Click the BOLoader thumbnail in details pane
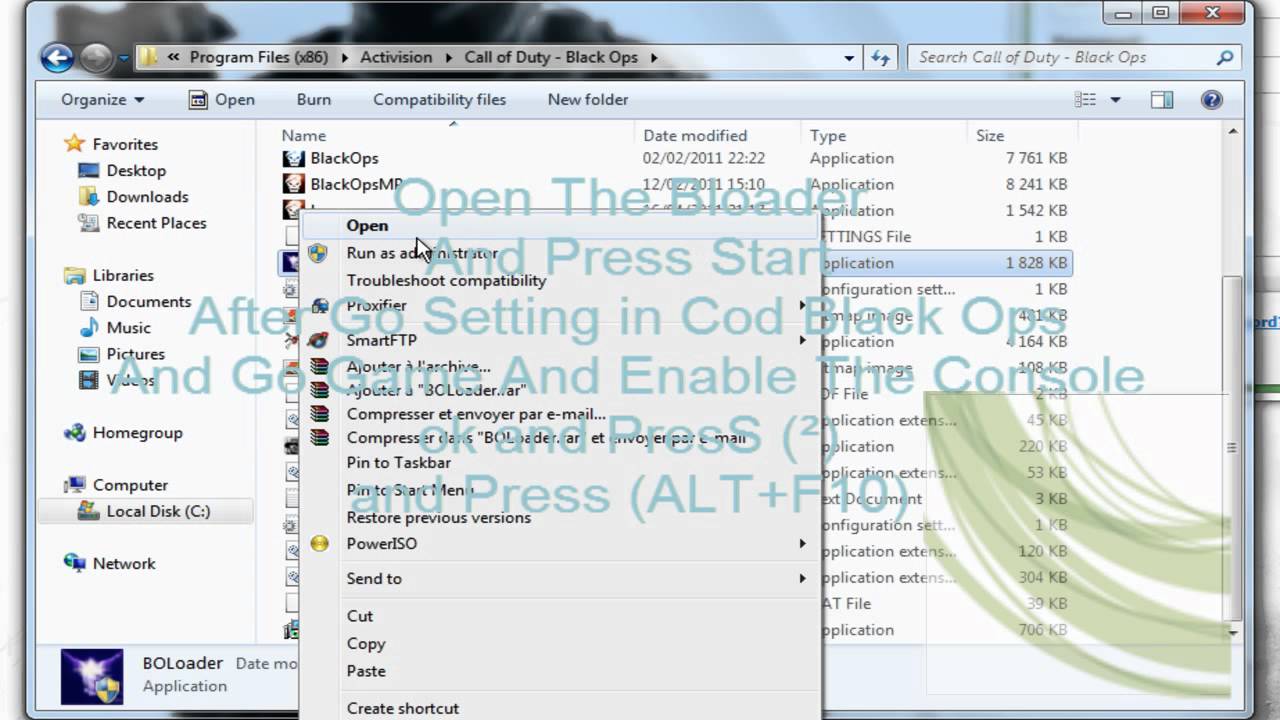Screen dimensions: 1280x720 pyautogui.click(x=92, y=677)
